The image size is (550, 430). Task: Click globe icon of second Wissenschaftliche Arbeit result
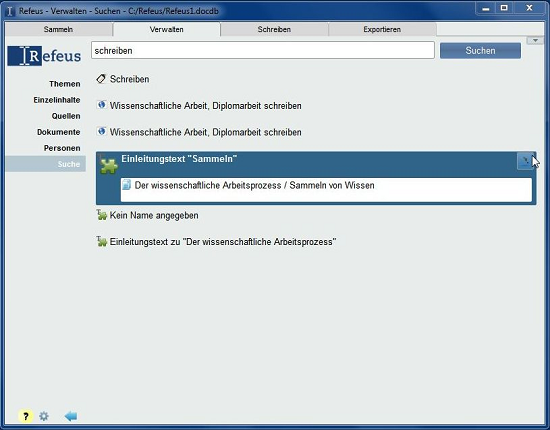point(102,132)
